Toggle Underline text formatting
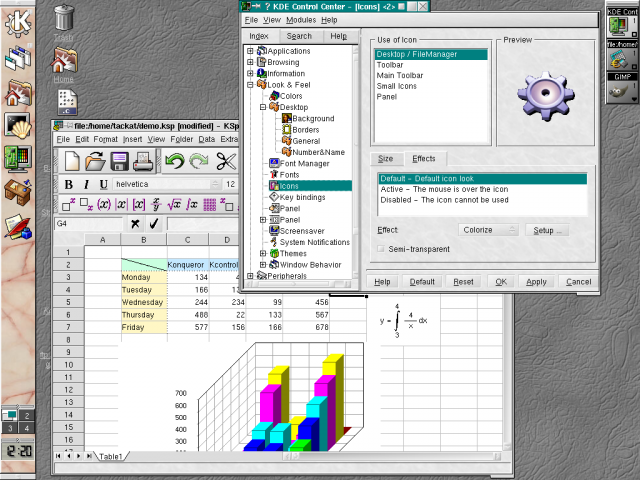This screenshot has height=480, width=640. [103, 184]
